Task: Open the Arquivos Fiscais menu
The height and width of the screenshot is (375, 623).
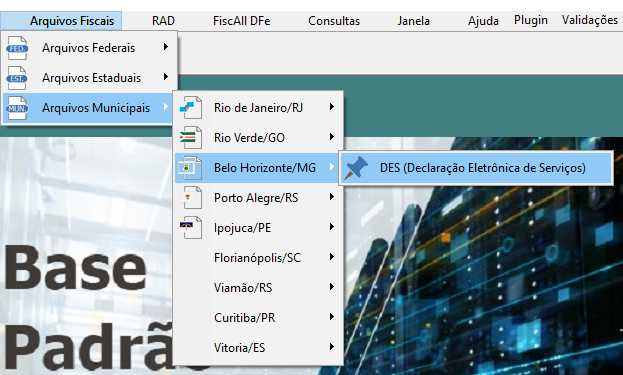Action: click(61, 21)
